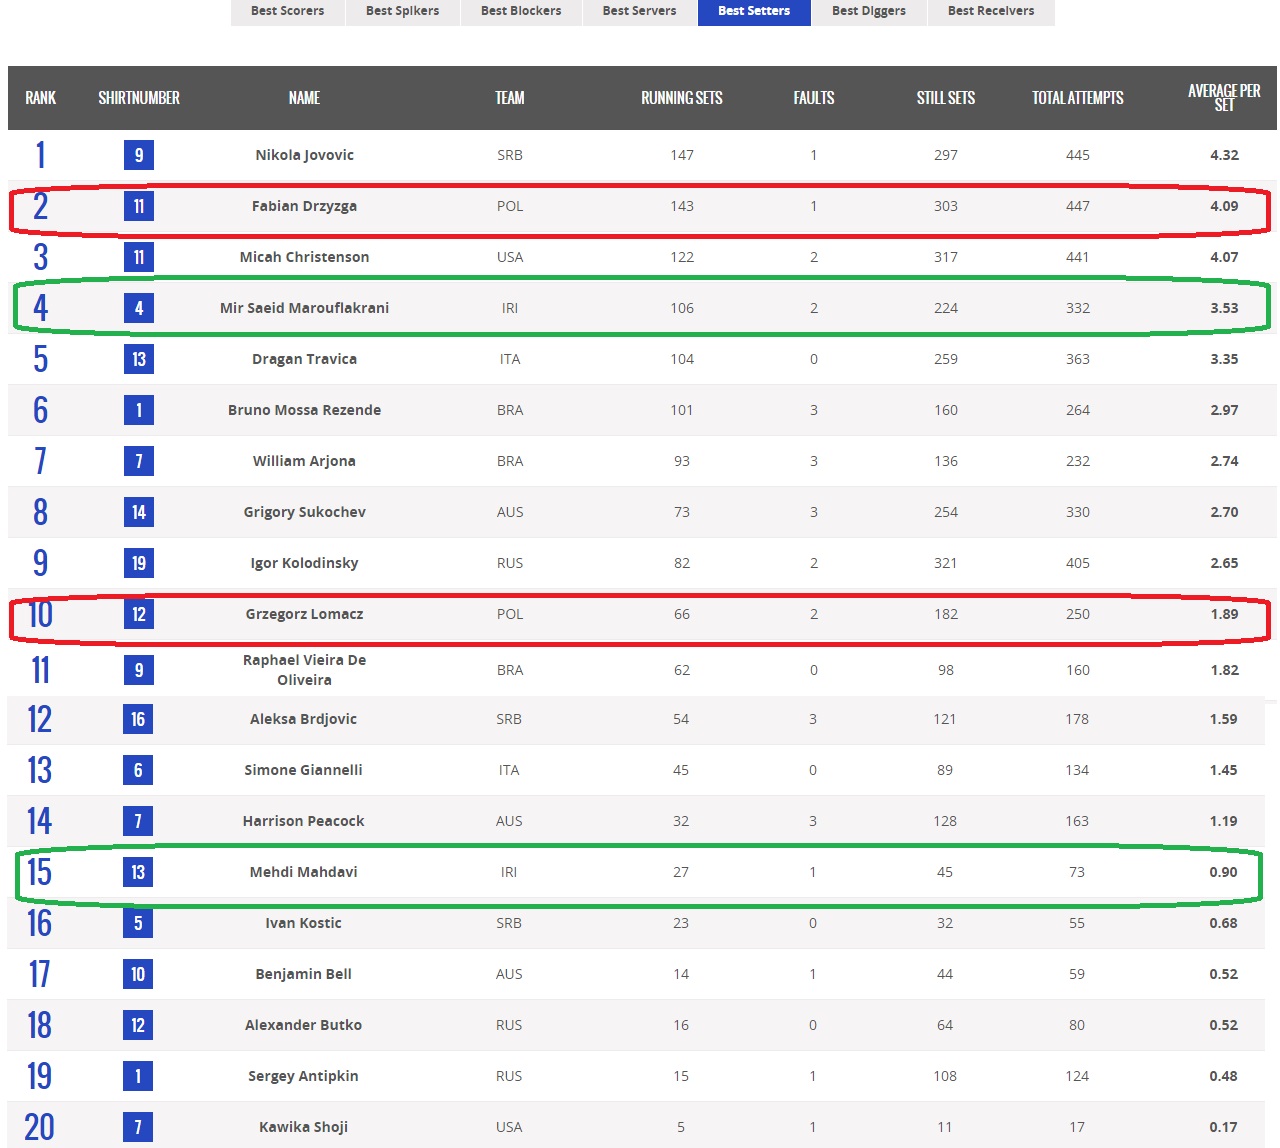
Task: Click shirt number 1 badge for Bruno Rezende
Action: pos(139,410)
